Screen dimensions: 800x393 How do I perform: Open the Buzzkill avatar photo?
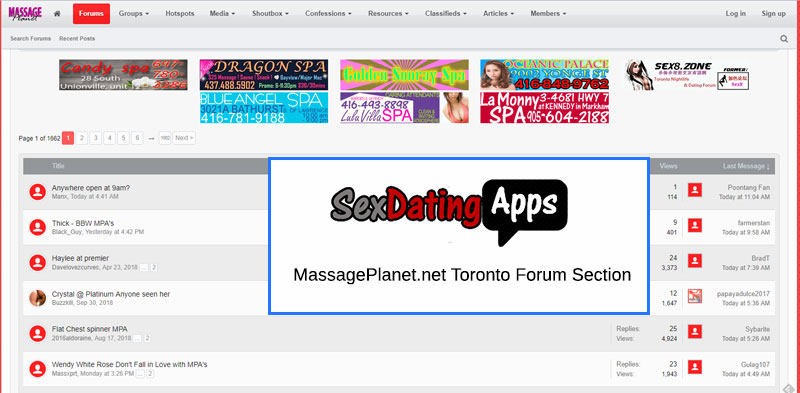pyautogui.click(x=38, y=298)
